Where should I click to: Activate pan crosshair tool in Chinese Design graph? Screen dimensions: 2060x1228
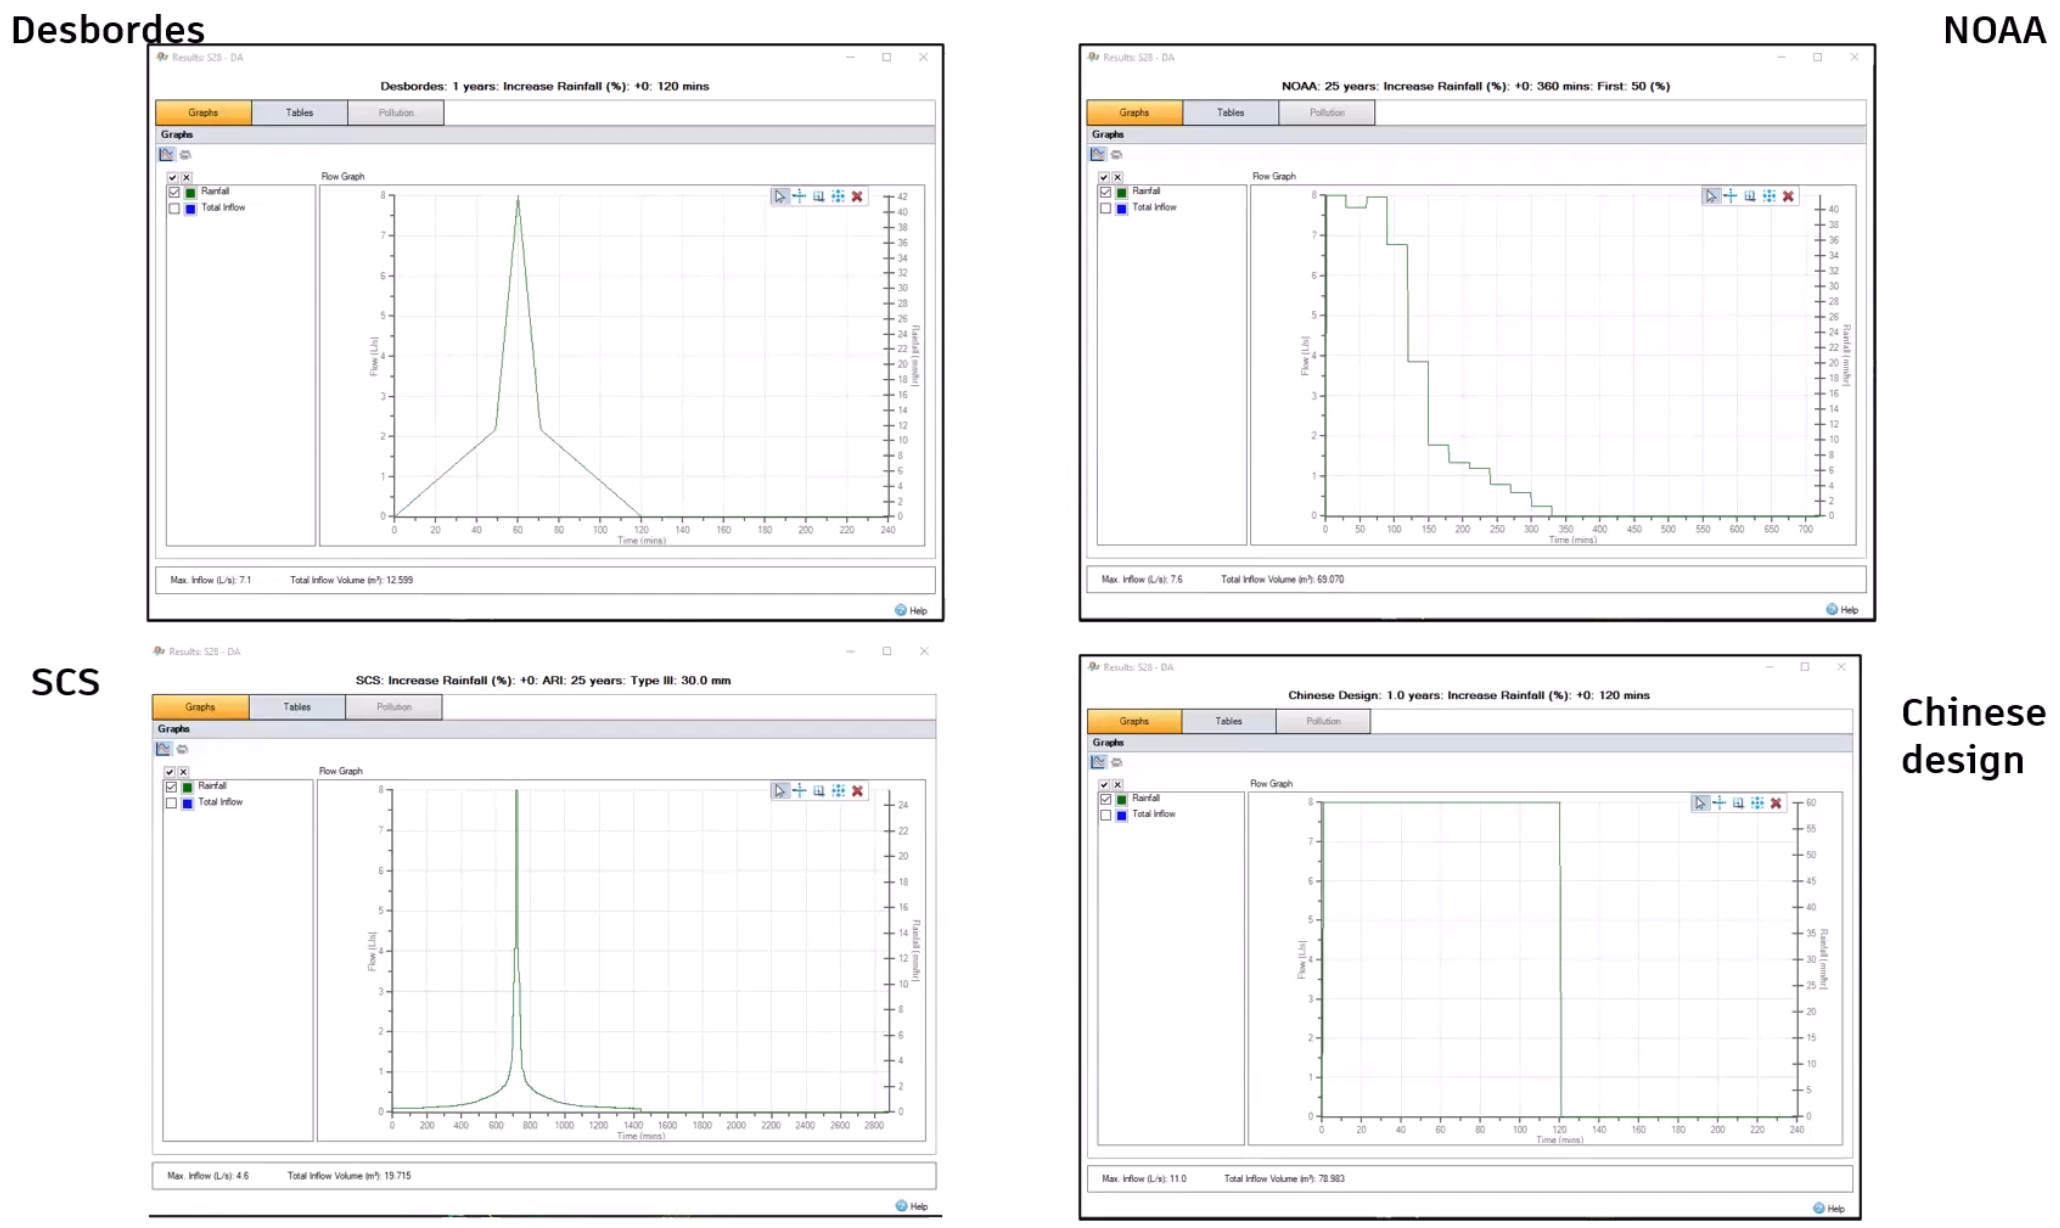(x=1719, y=803)
